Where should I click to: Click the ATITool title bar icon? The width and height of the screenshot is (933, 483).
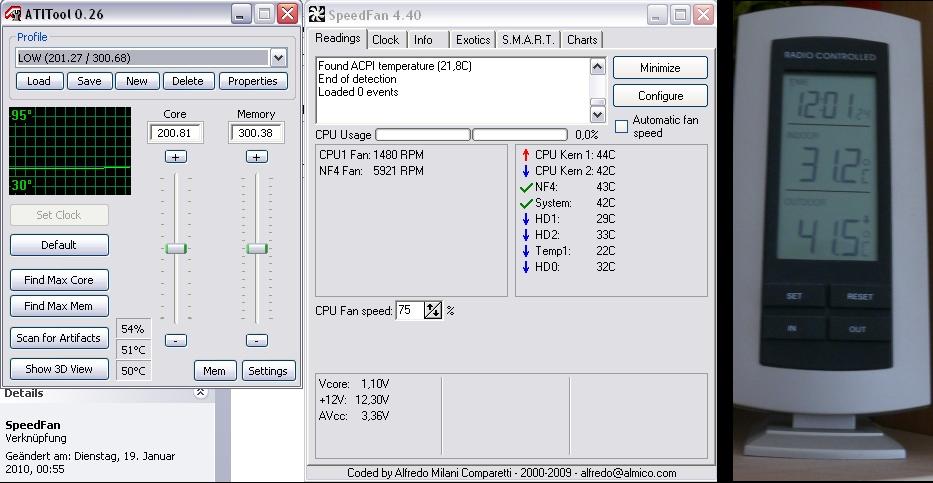click(12, 14)
